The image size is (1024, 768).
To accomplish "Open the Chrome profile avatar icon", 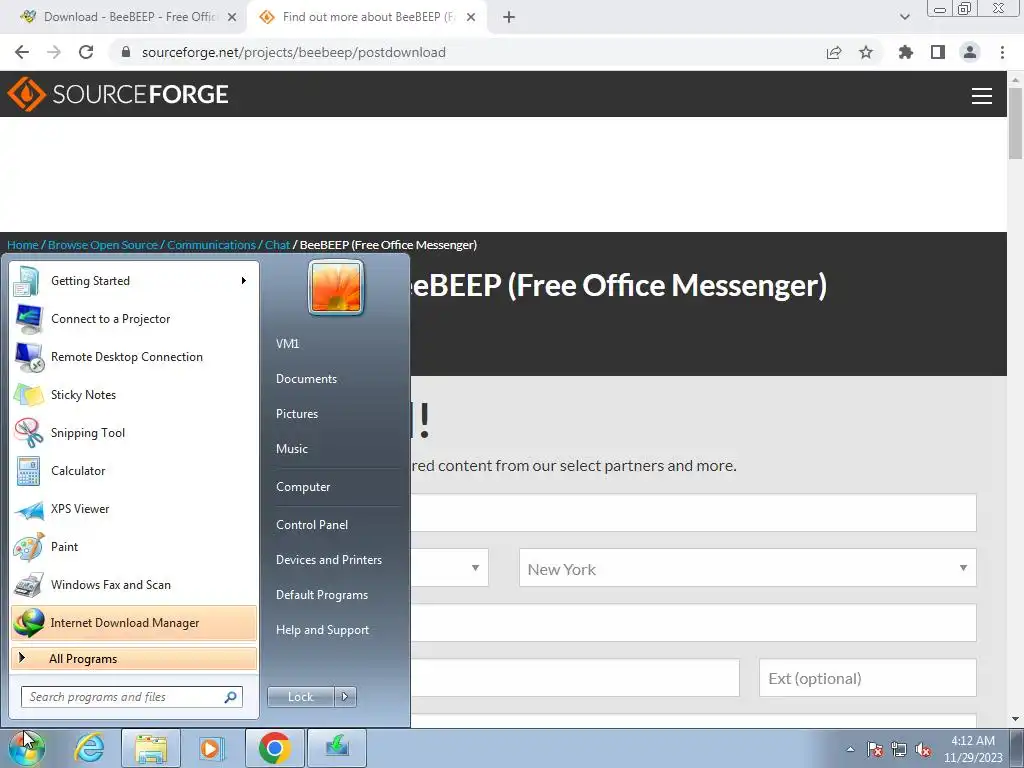I will (970, 52).
